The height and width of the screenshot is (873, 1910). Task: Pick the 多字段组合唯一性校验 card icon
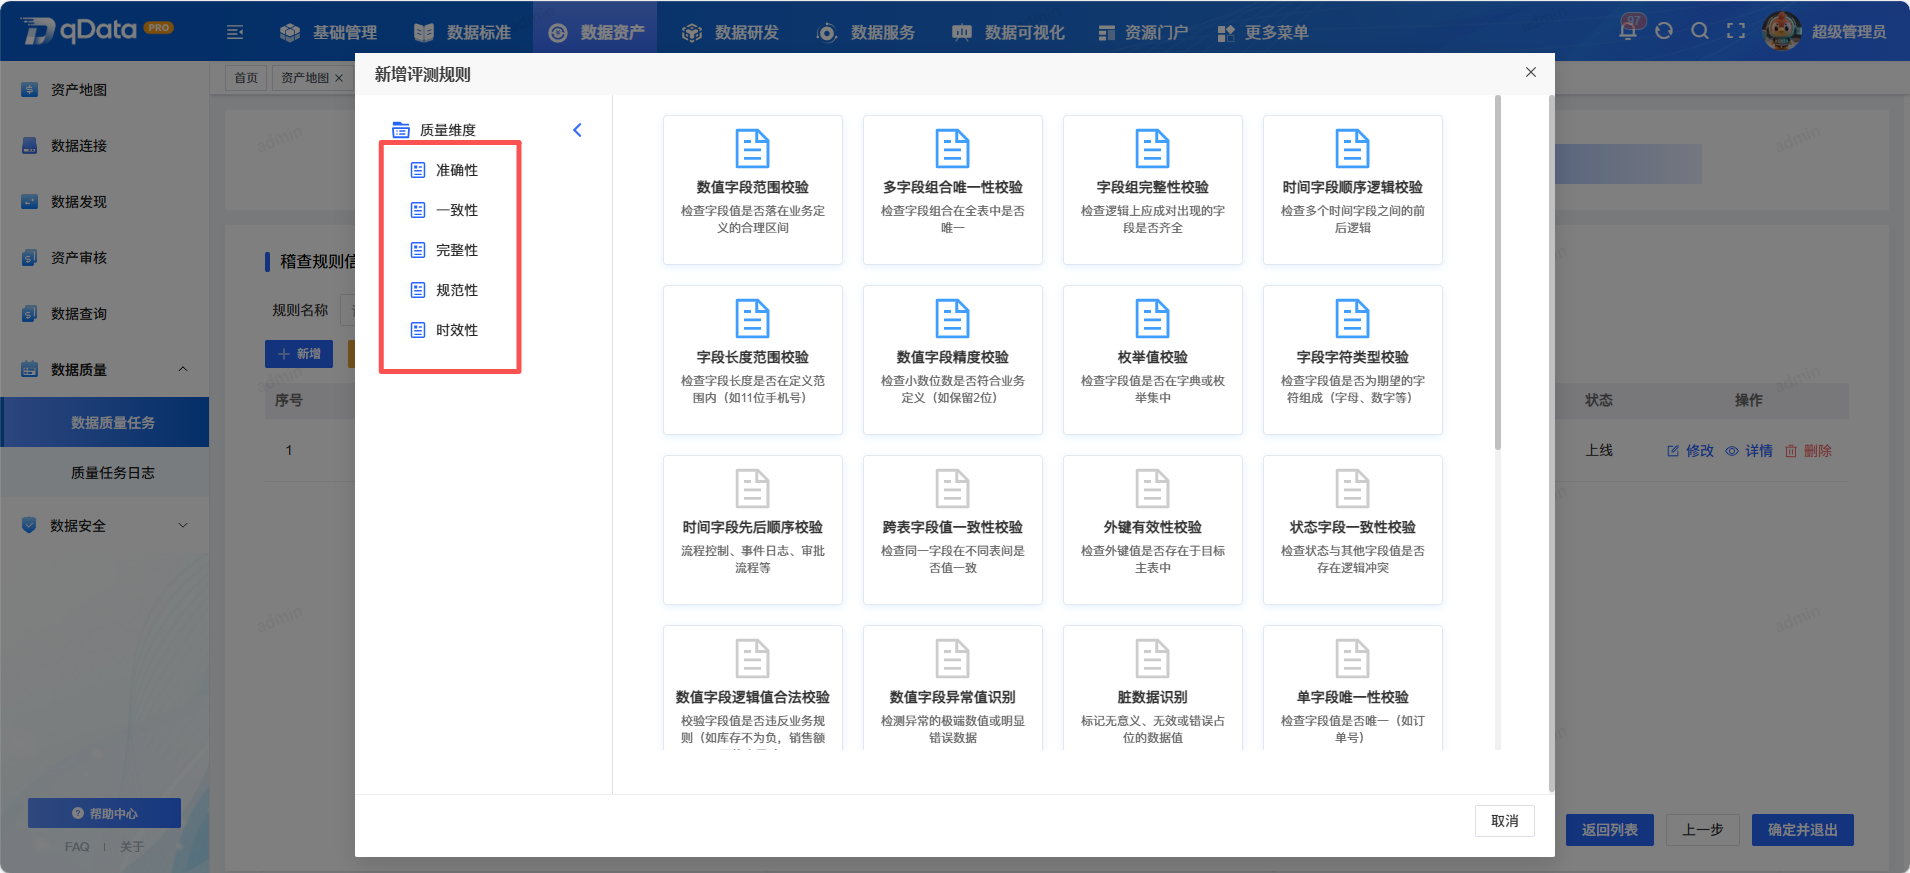tap(952, 149)
